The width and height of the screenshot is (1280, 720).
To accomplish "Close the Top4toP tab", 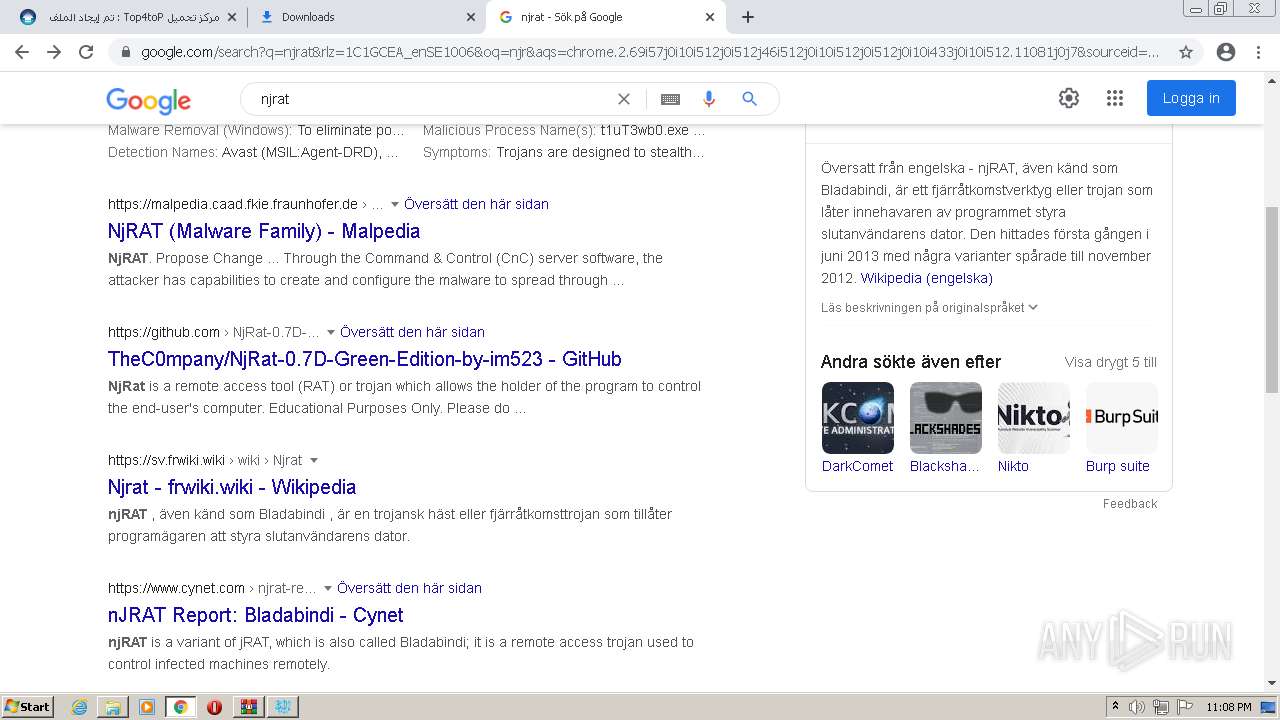I will [x=232, y=17].
